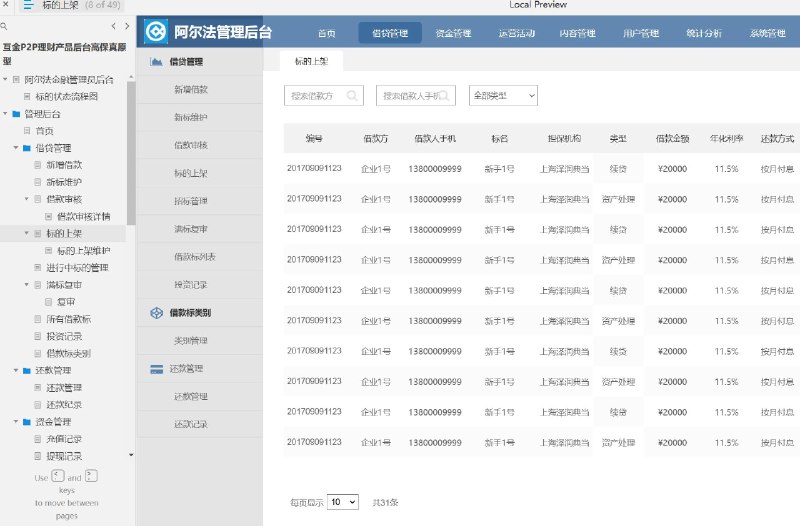The image size is (800, 526).
Task: Collapse the 阿尔法金融管理员后台 tree node
Action: tap(5, 79)
